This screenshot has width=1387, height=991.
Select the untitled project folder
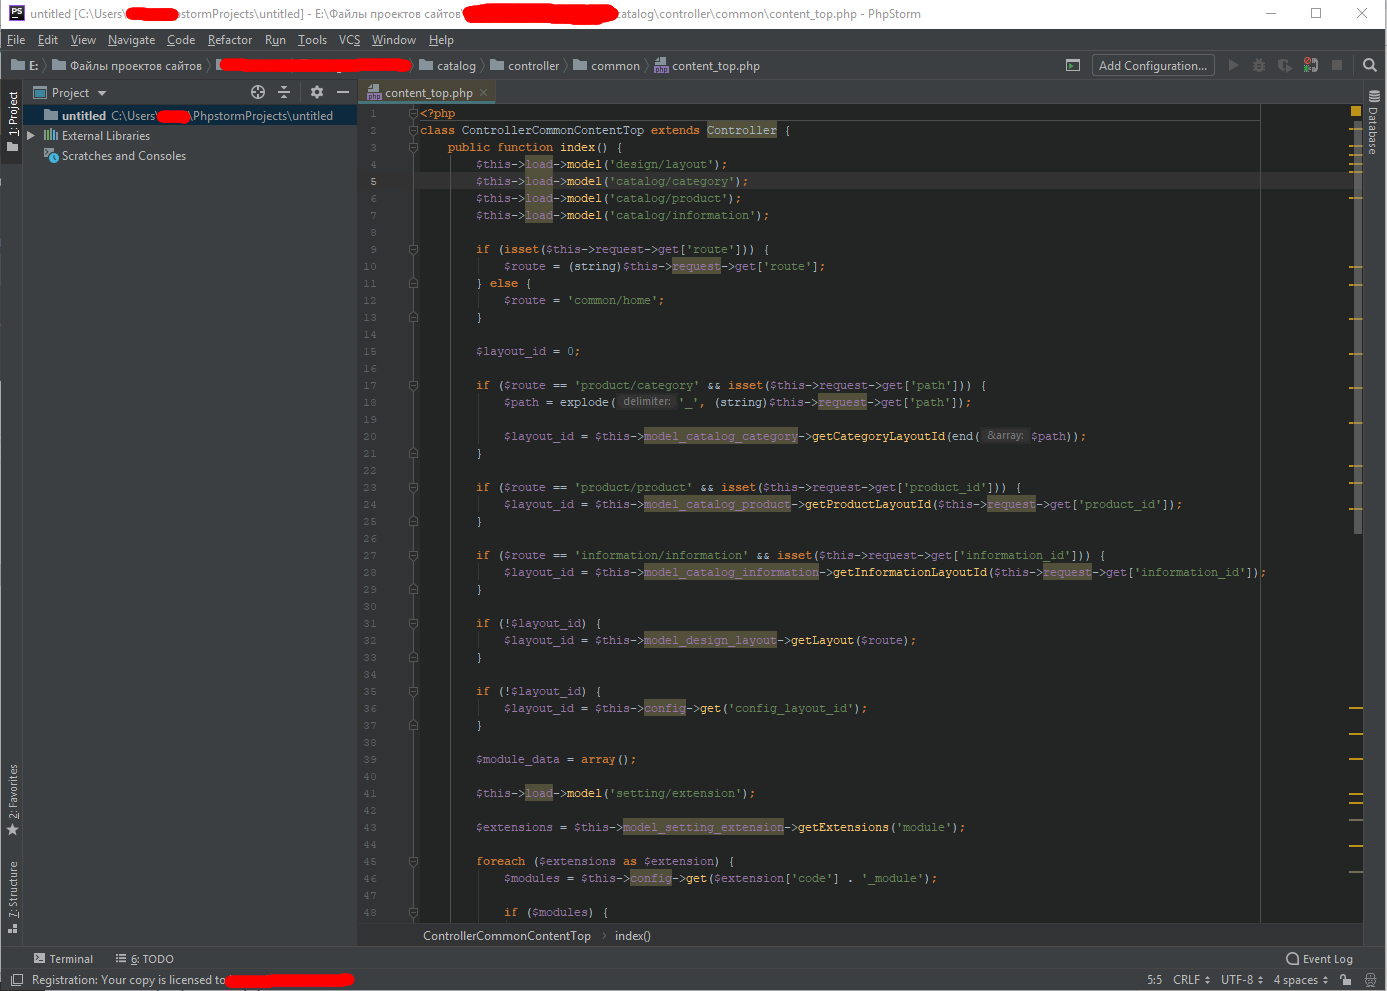tap(190, 116)
